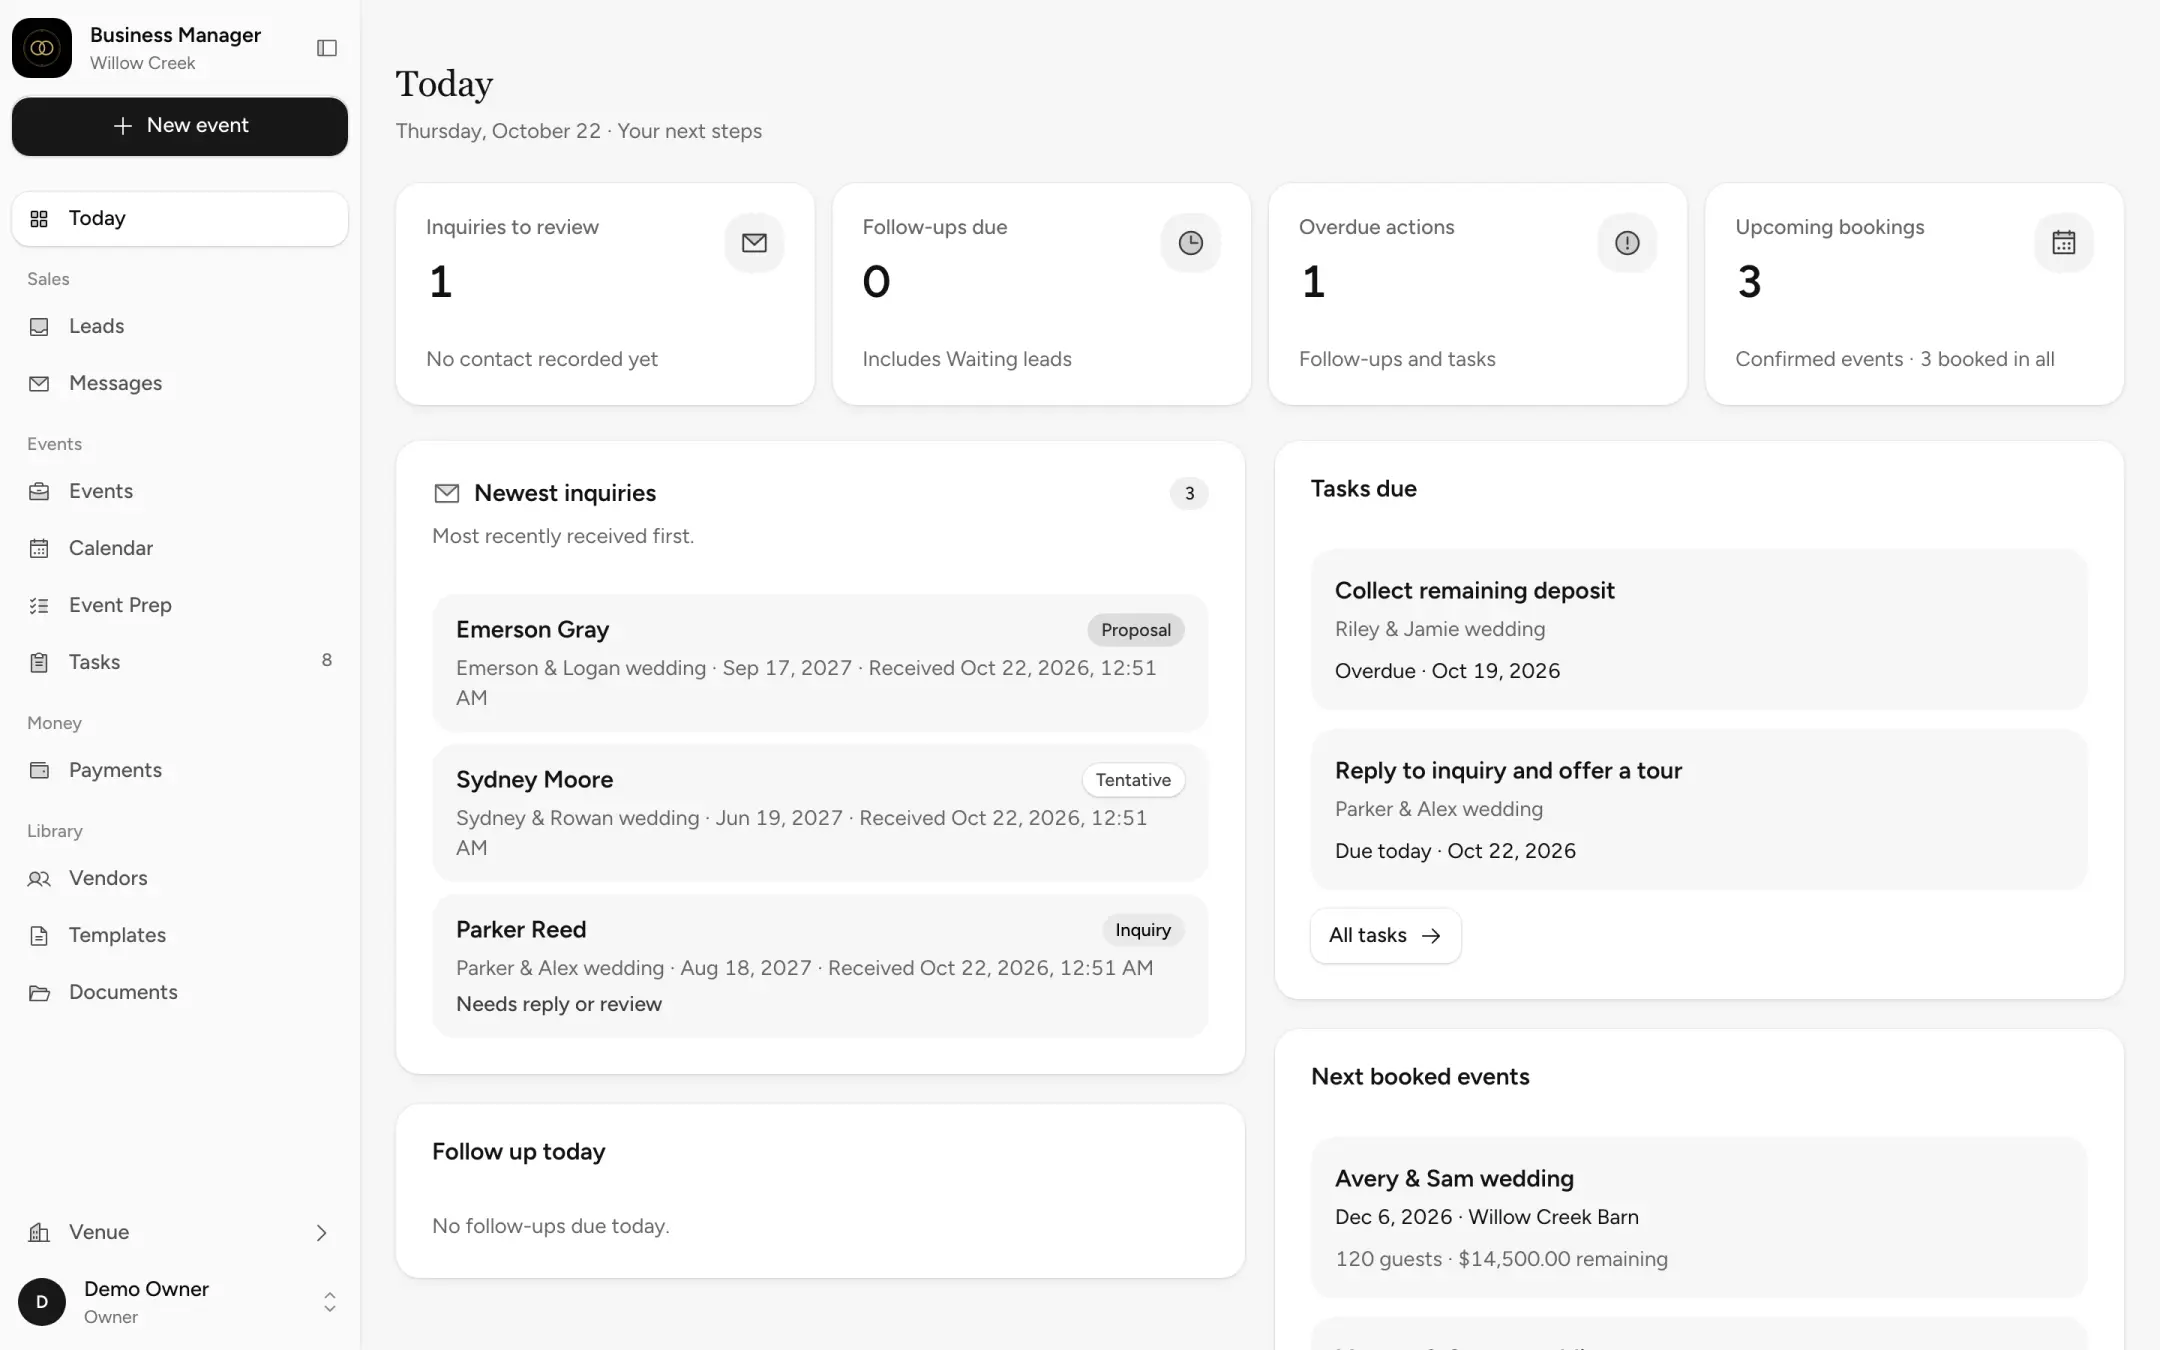Click the Vendors people icon

(x=39, y=878)
